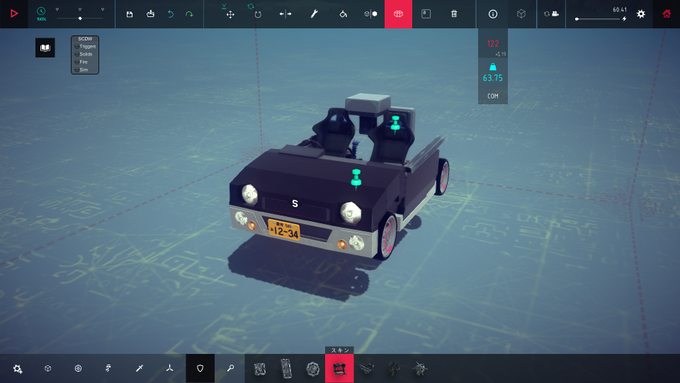Redo the last undone action
680x383 pixels.
(x=190, y=14)
